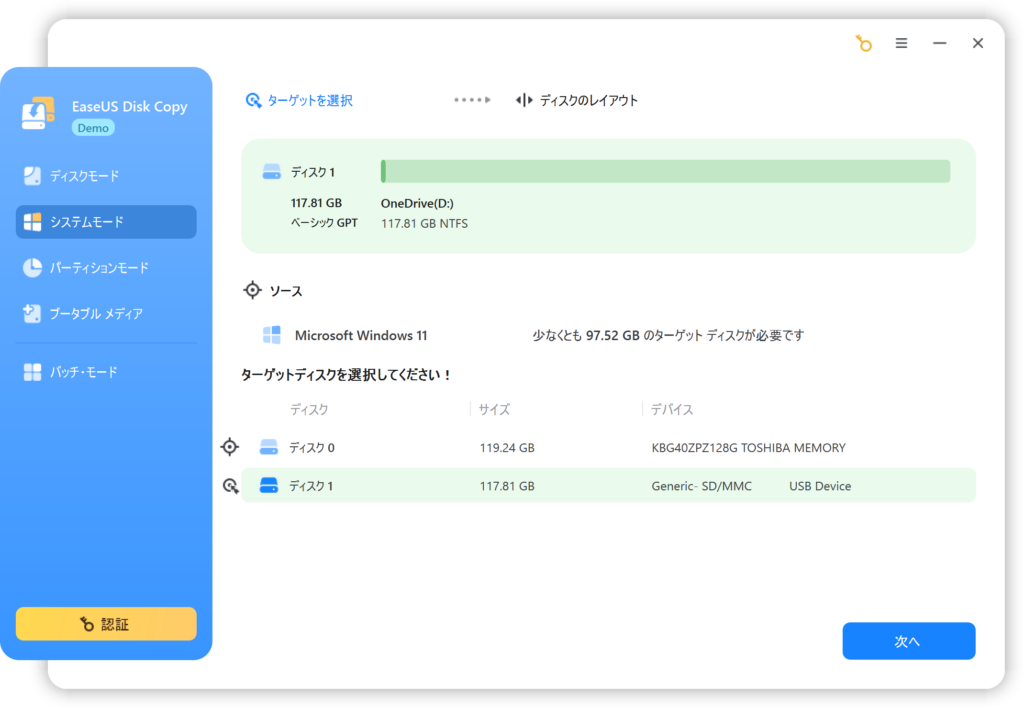Click the step arrow dots between steps

(x=472, y=100)
